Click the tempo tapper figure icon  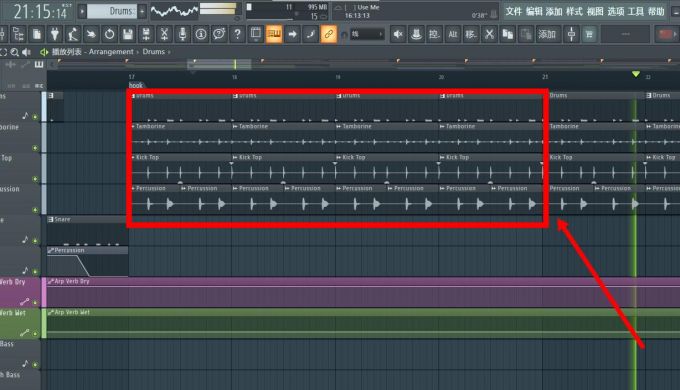point(73,34)
